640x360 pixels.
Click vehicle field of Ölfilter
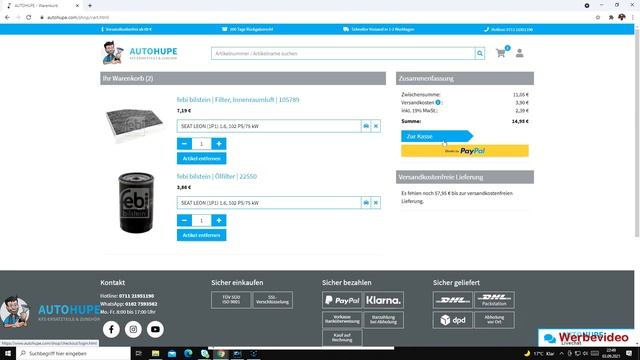point(269,203)
